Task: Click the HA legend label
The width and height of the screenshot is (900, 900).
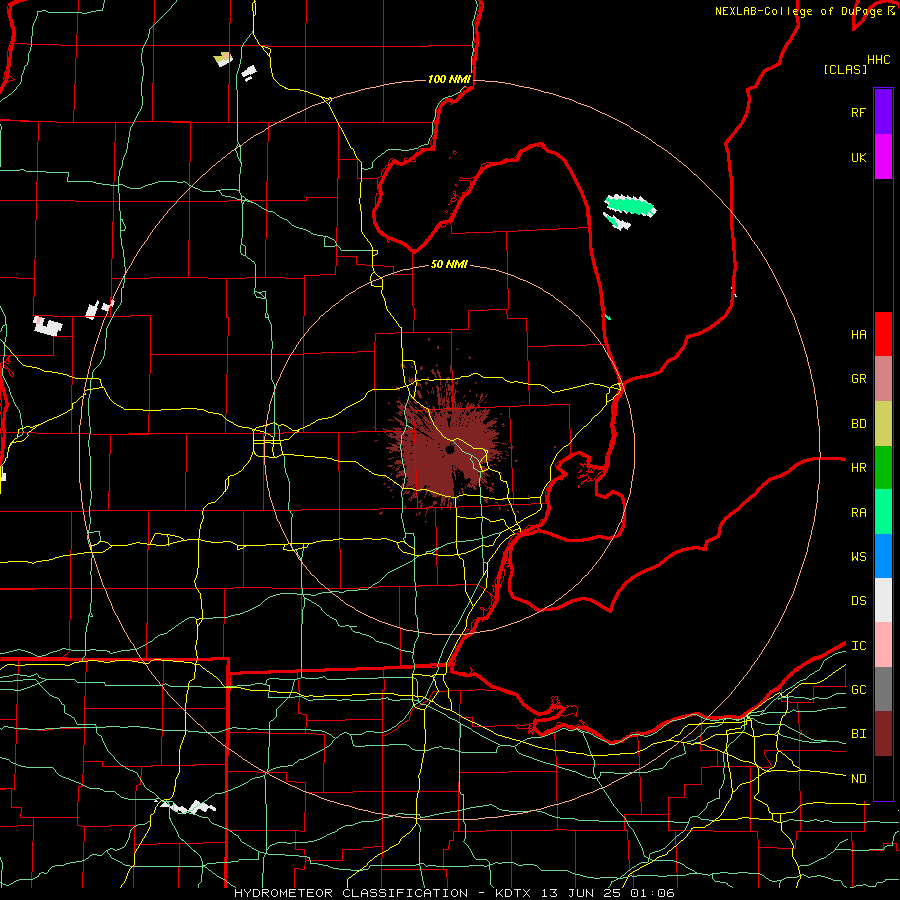Action: (859, 335)
